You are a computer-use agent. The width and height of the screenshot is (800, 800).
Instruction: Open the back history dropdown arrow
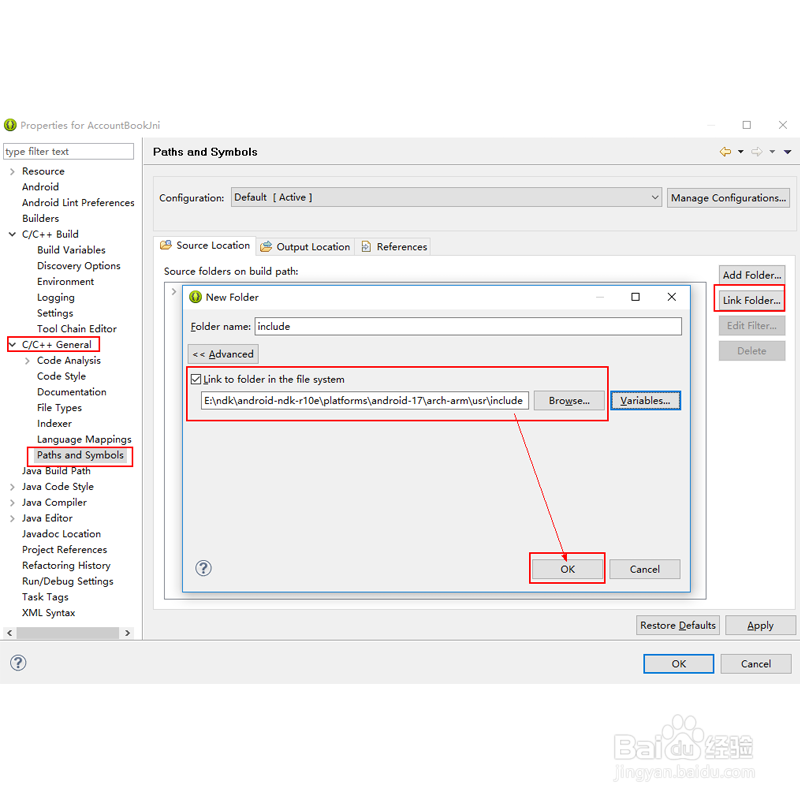pyautogui.click(x=741, y=152)
